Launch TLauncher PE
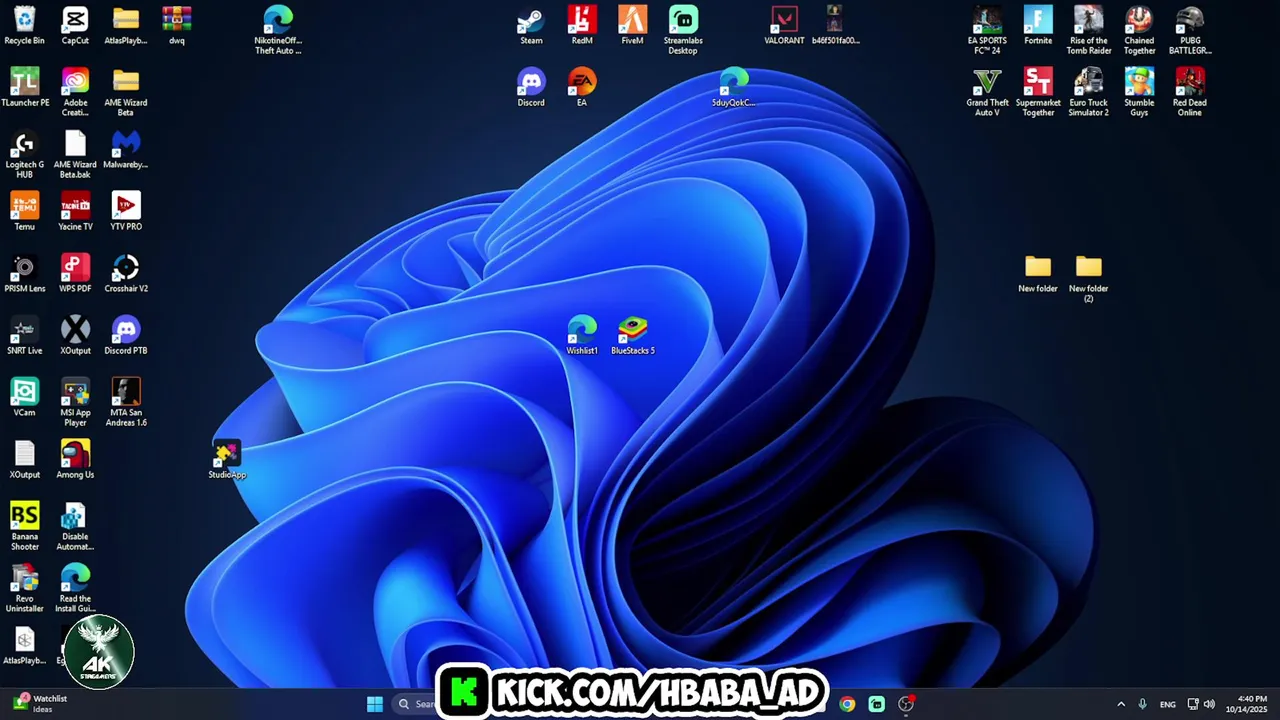This screenshot has width=1280, height=720. [24, 88]
